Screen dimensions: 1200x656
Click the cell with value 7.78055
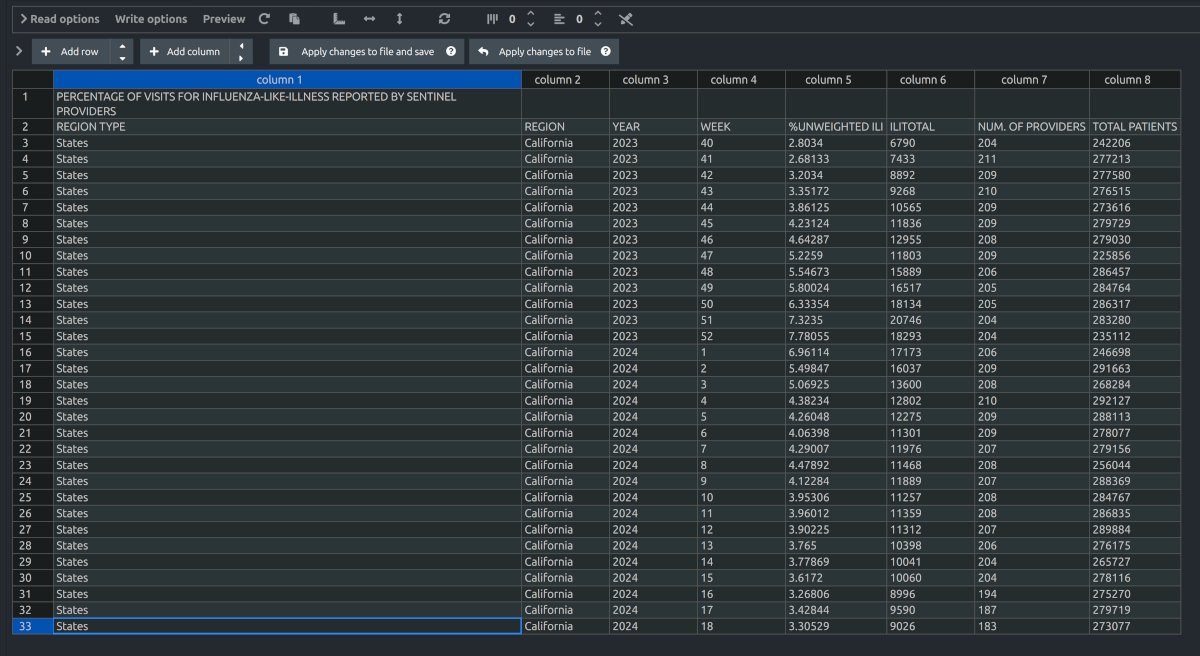pyautogui.click(x=836, y=337)
